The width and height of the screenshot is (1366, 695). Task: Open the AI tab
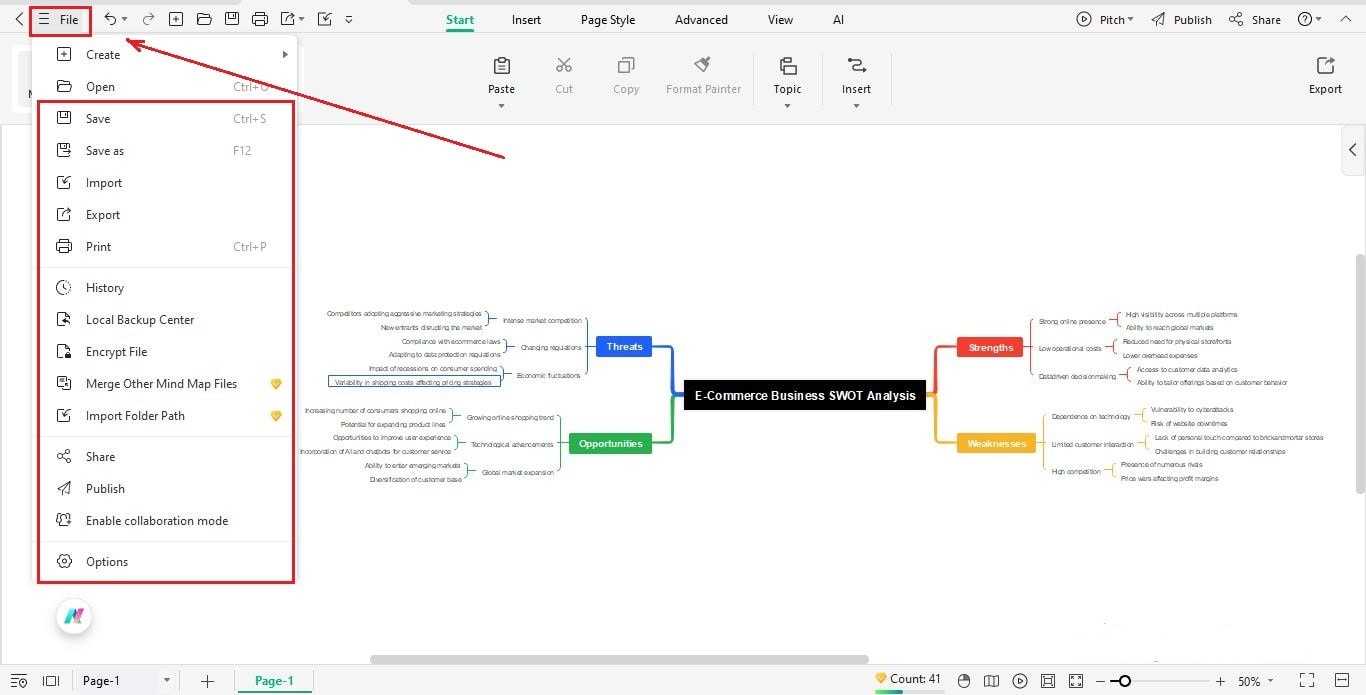tap(838, 20)
